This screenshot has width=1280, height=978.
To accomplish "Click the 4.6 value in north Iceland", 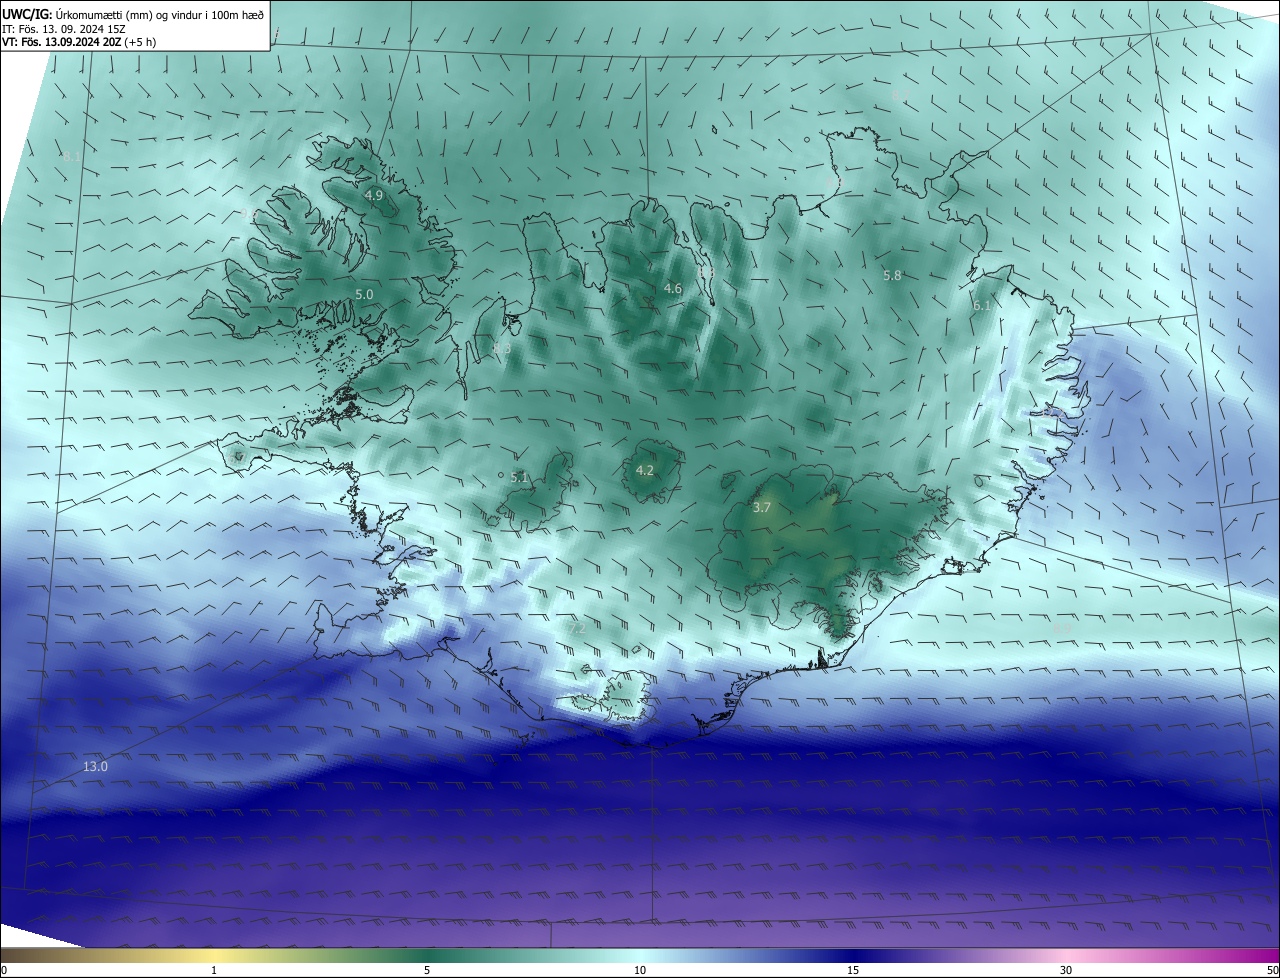I will tap(673, 289).
